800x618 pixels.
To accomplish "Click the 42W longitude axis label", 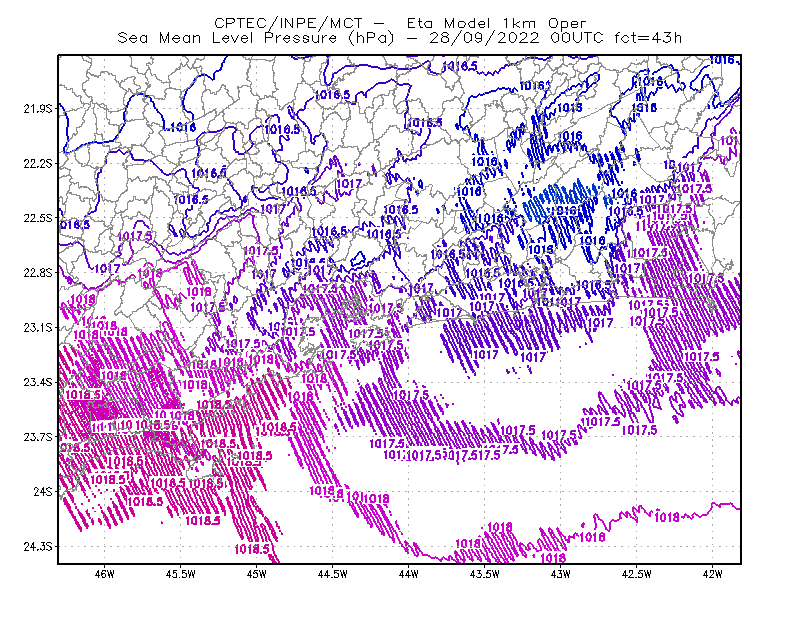I will [x=713, y=574].
